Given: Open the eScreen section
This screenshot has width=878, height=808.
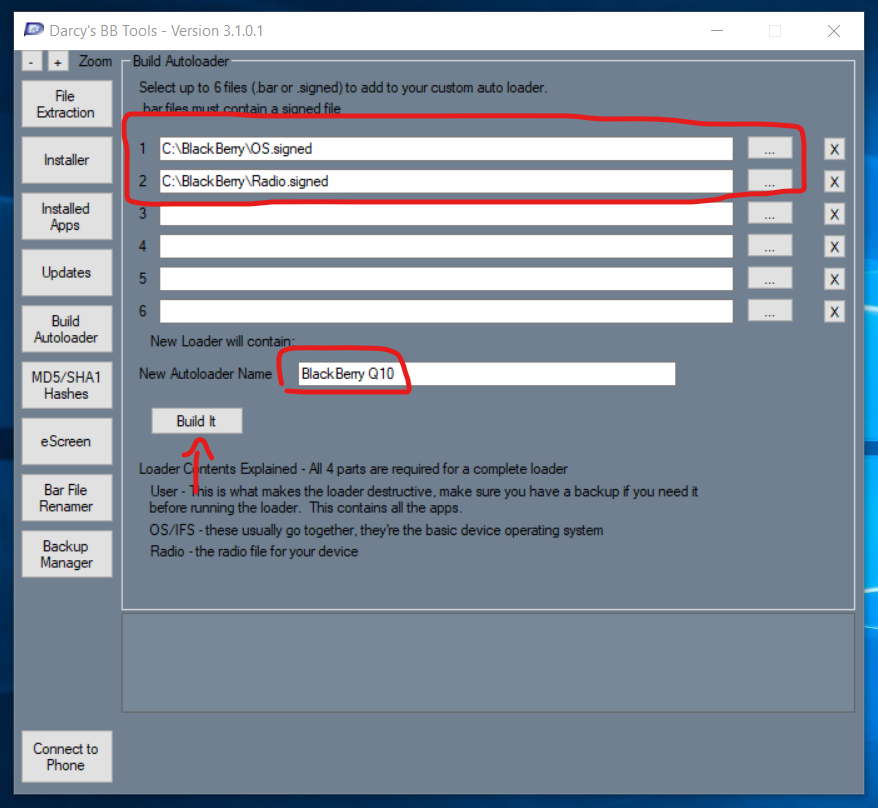Looking at the screenshot, I should [x=67, y=441].
